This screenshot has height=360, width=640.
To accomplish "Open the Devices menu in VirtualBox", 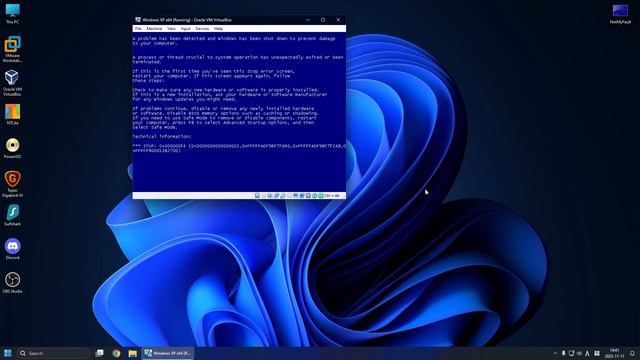I will (202, 29).
